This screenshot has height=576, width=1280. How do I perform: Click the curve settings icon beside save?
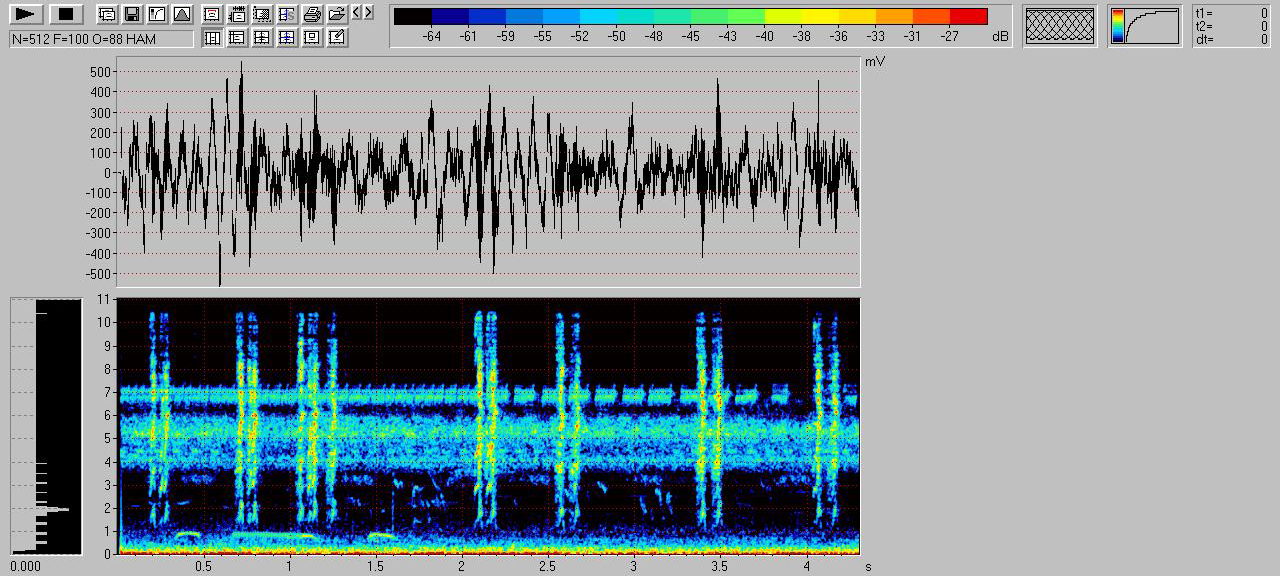(156, 14)
